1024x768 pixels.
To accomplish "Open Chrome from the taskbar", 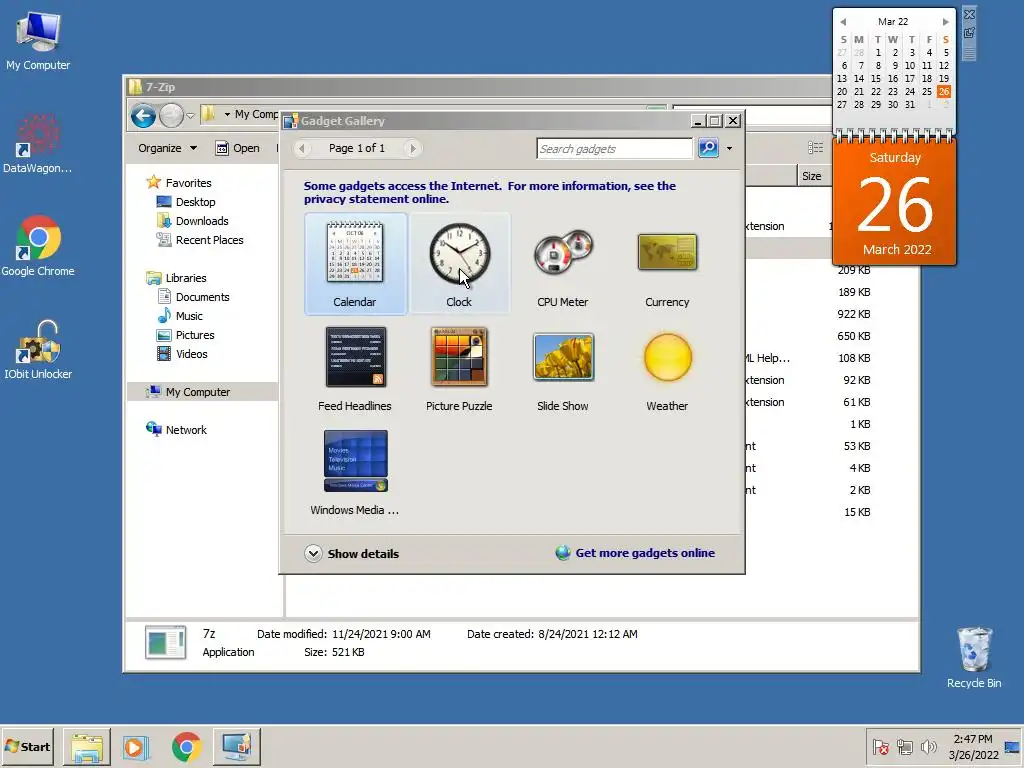I will [187, 746].
